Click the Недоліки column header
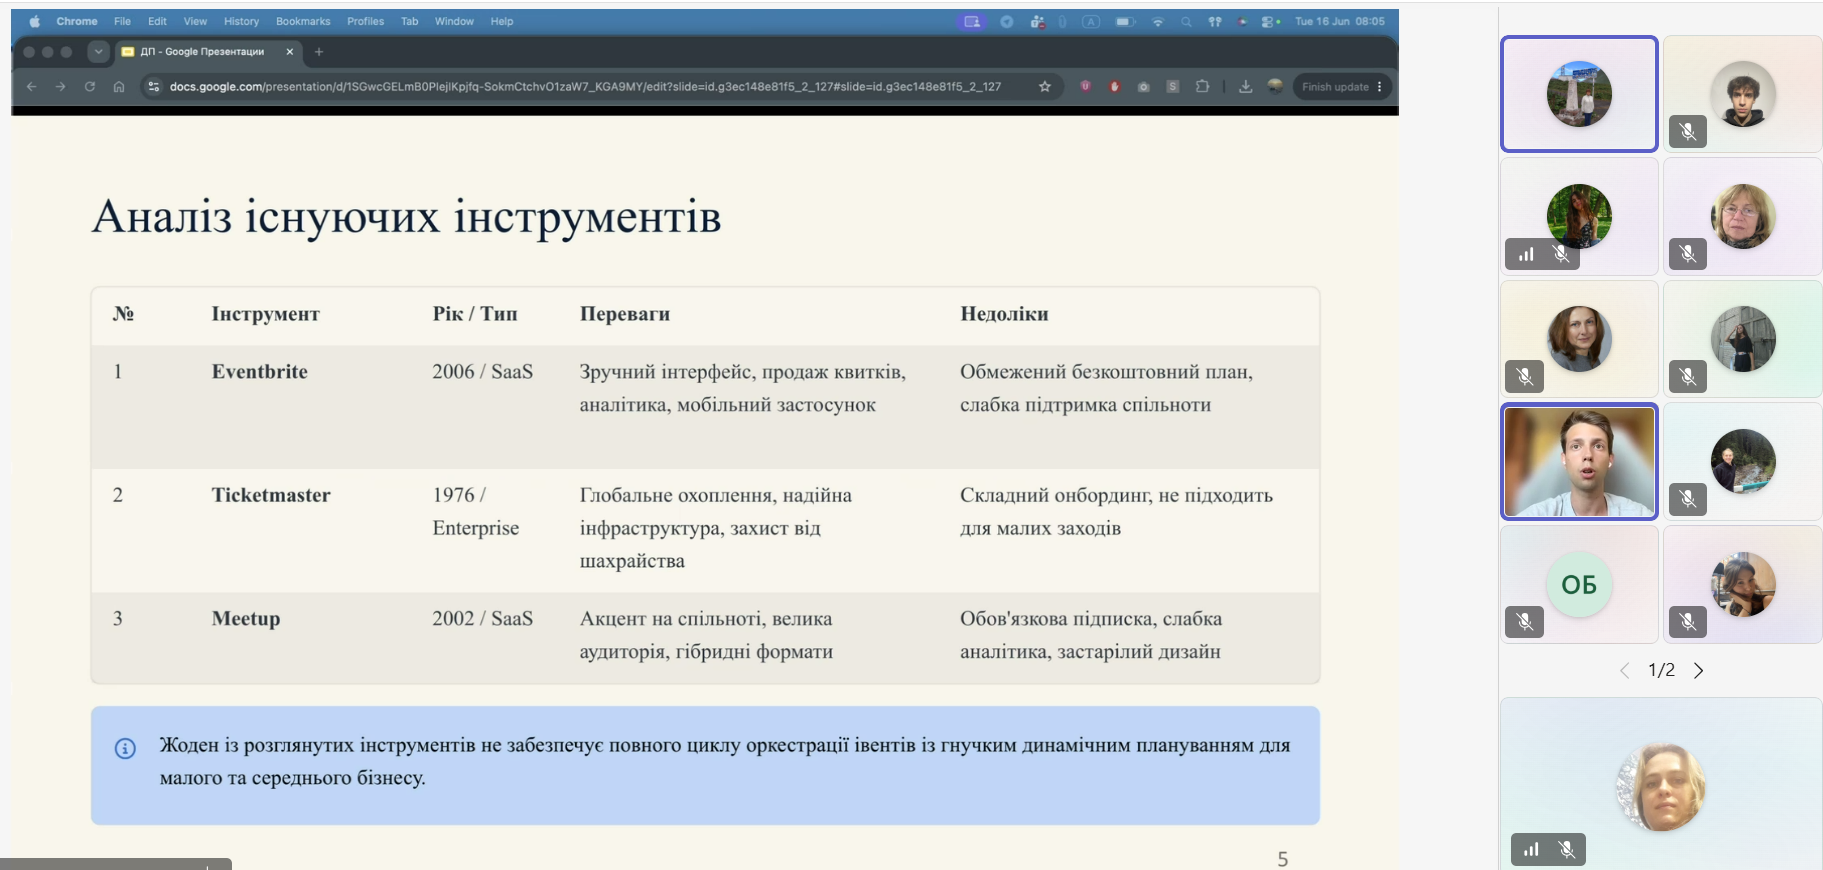This screenshot has height=870, width=1823. (x=1004, y=314)
